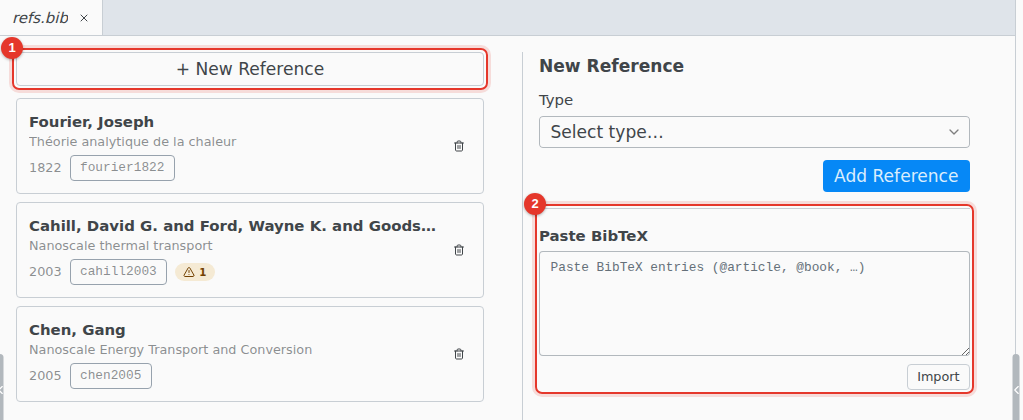Open the Cahill, David G. reference entry
The image size is (1023, 420).
(250, 250)
